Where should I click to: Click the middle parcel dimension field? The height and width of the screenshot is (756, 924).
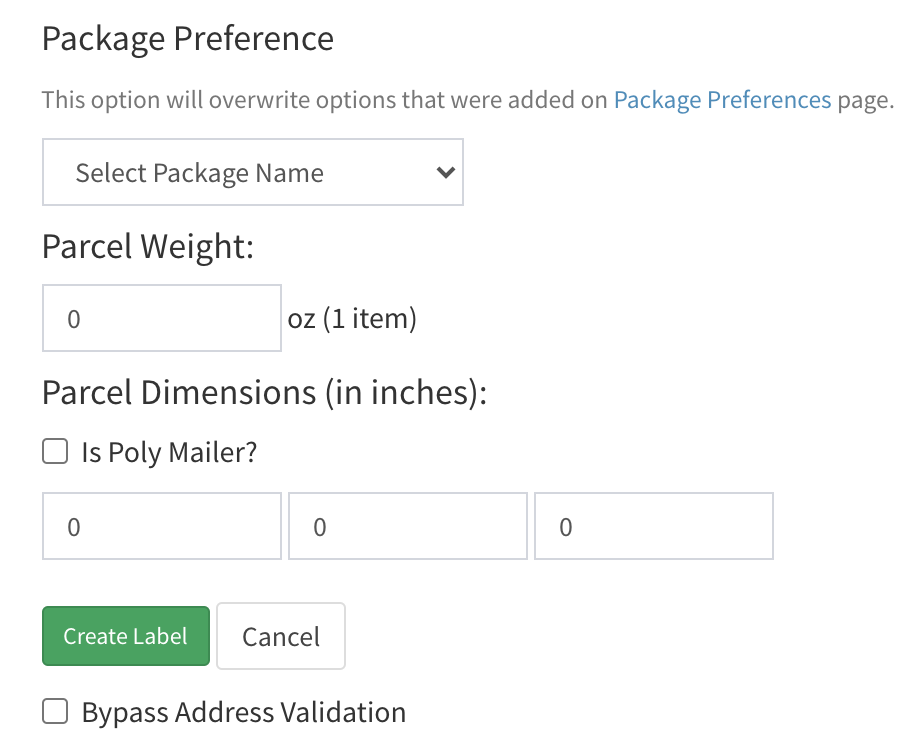tap(408, 526)
